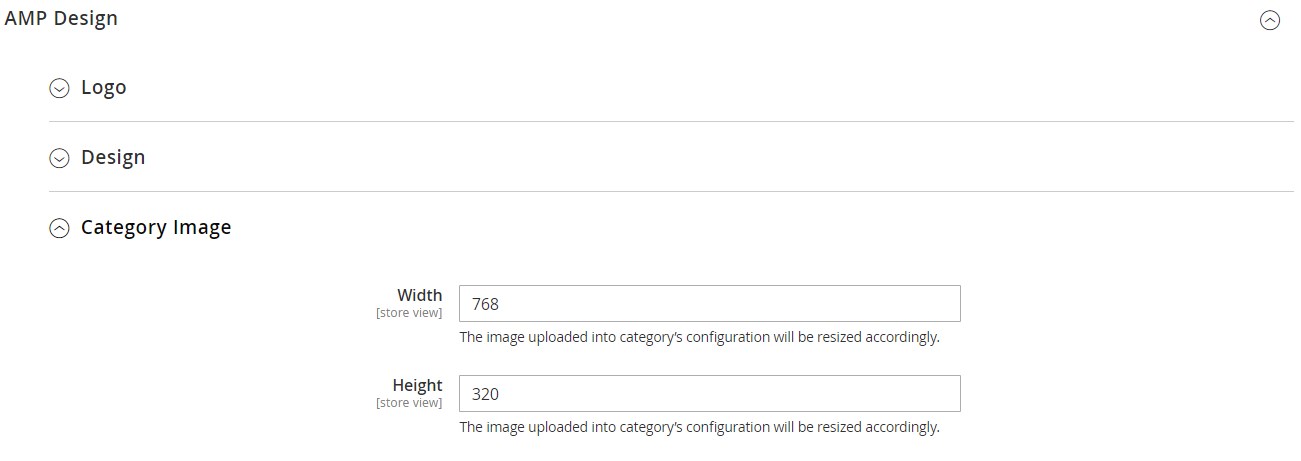Viewport: 1301px width, 461px height.
Task: Focus the Width input field
Action: click(x=709, y=304)
